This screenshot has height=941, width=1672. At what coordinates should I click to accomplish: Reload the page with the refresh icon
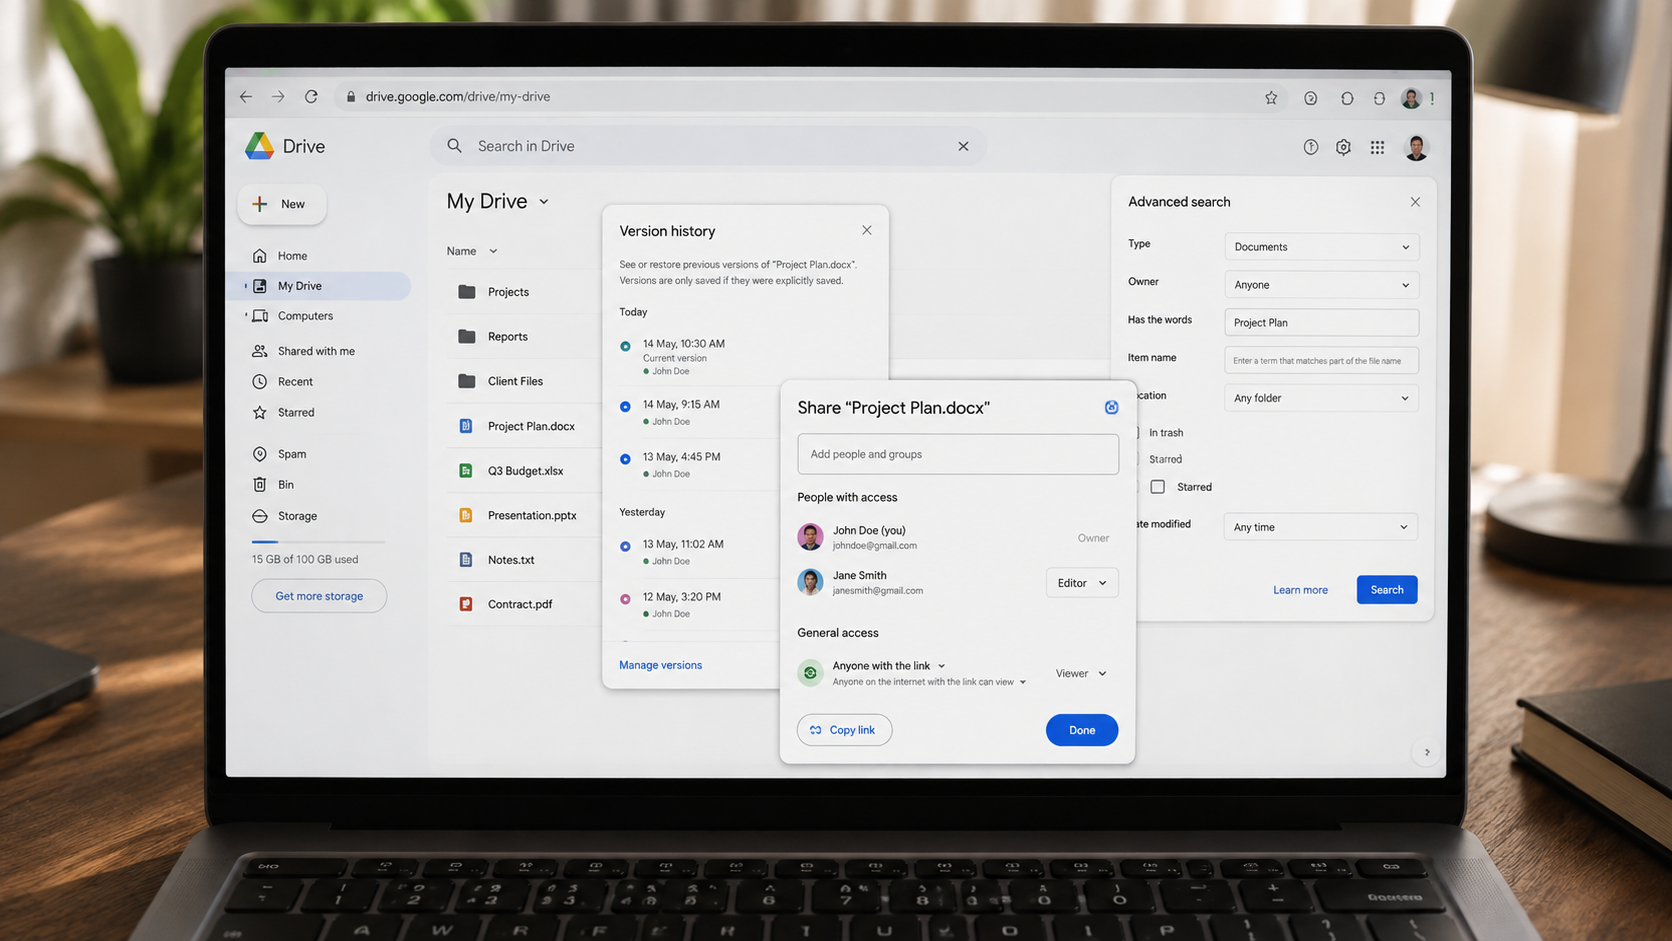[311, 97]
